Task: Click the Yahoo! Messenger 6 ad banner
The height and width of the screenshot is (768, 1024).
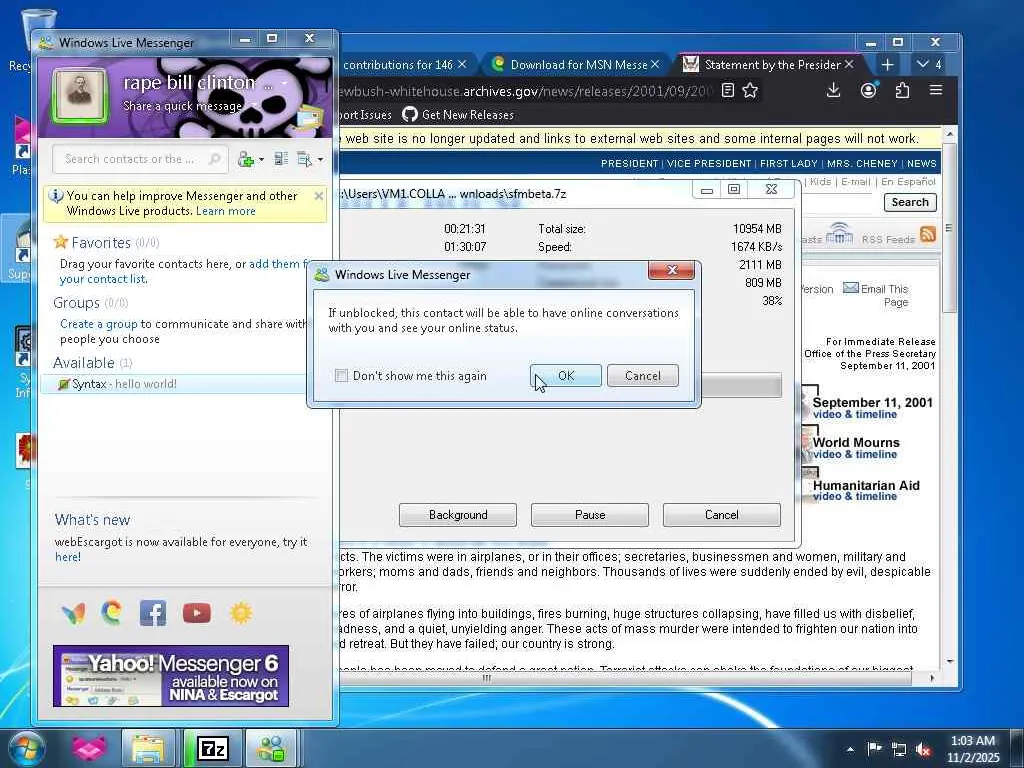Action: pos(171,676)
